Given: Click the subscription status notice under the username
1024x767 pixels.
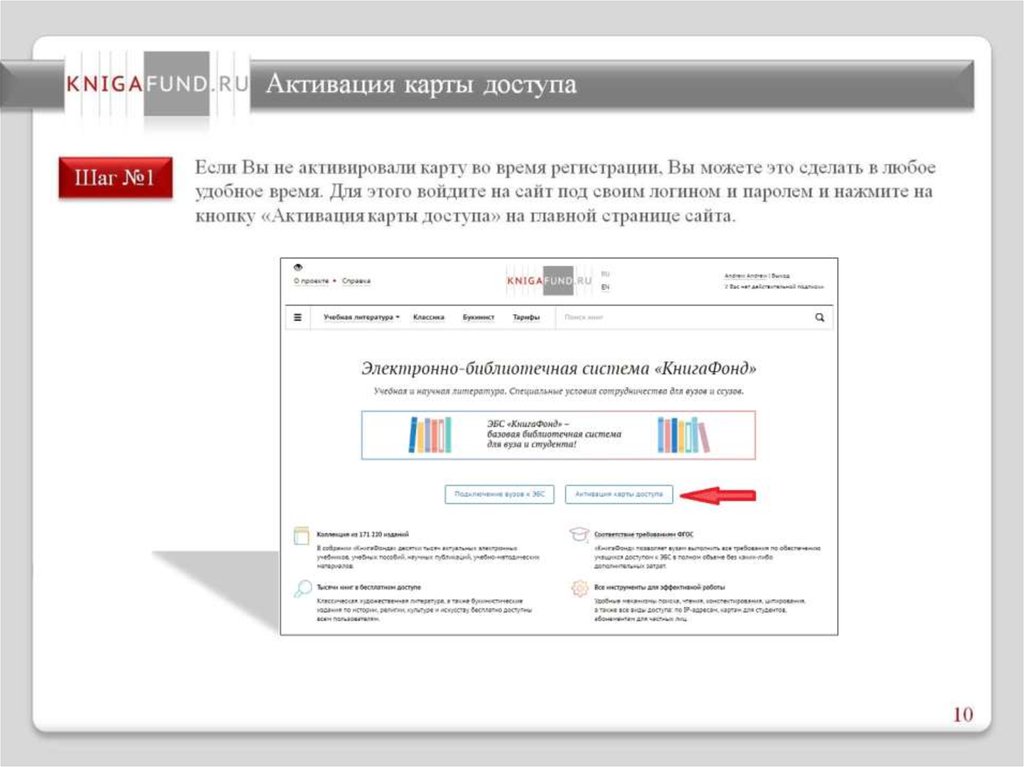Looking at the screenshot, I should pos(774,287).
